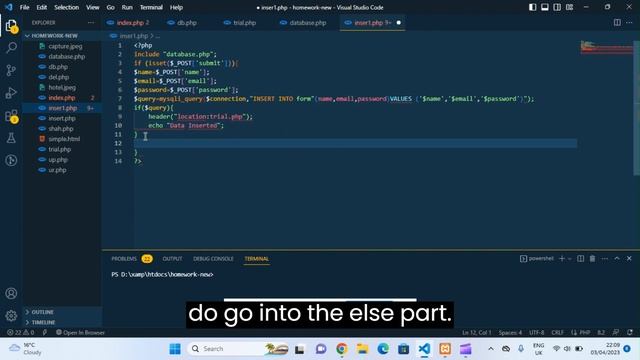Viewport: 640px width, 360px height.
Task: Open the Manage gear icon
Action: [x=11, y=316]
